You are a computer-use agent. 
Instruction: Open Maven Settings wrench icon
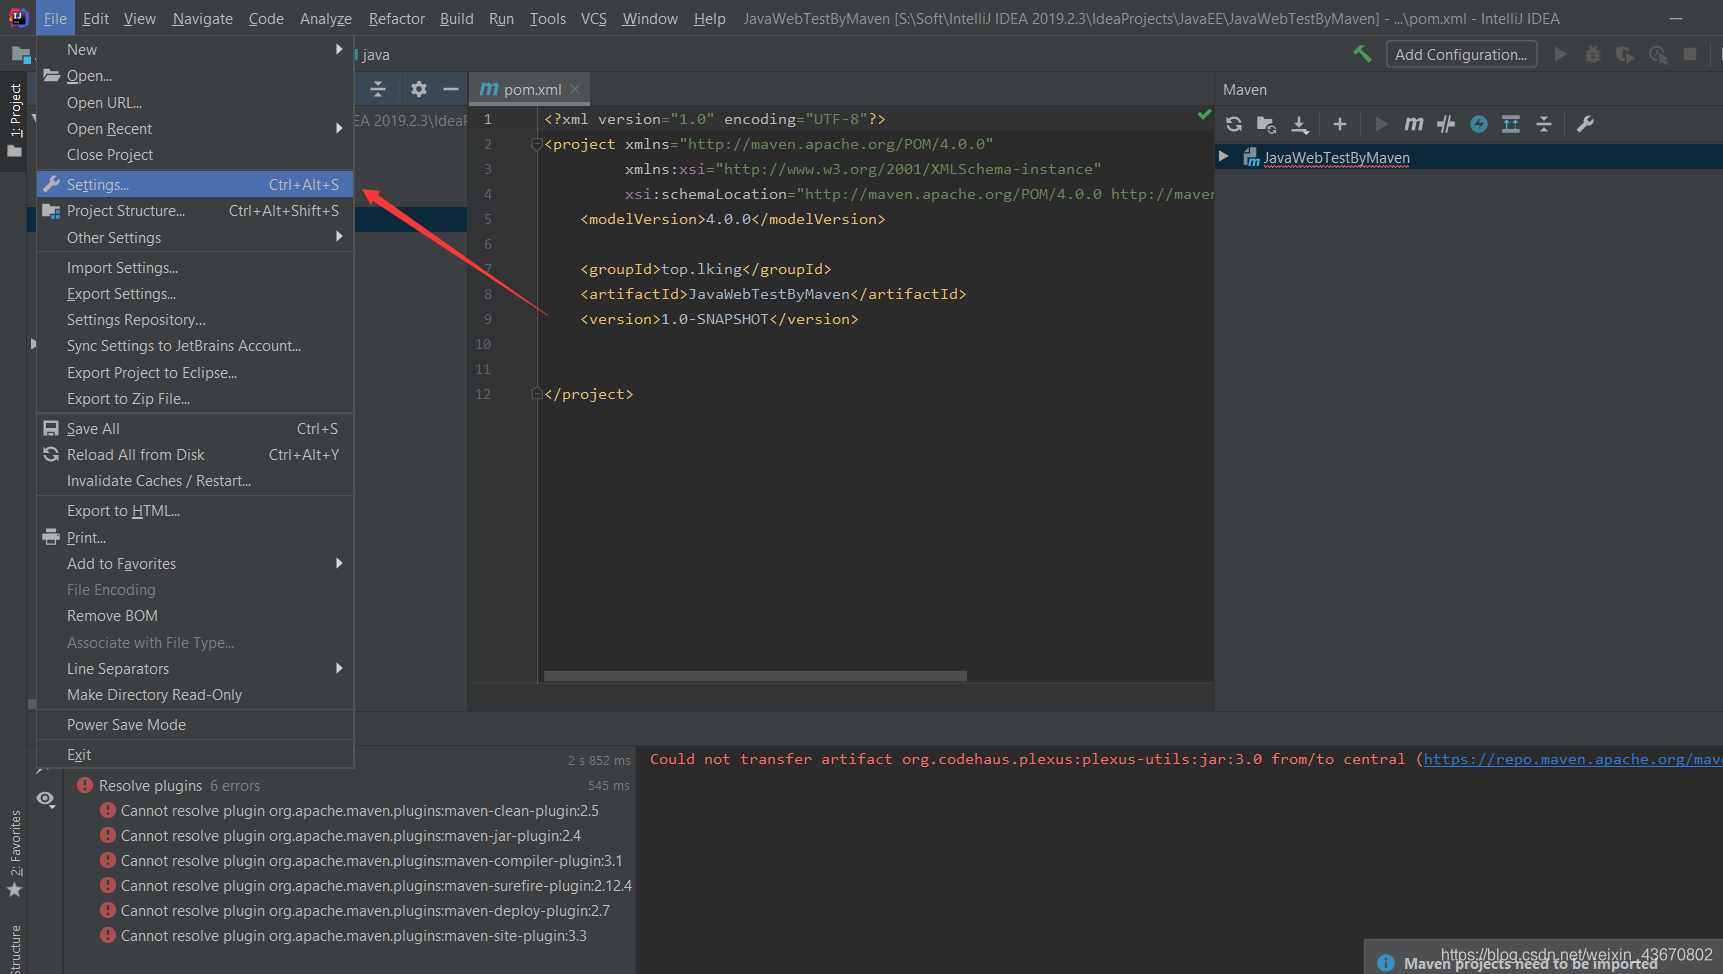coord(1585,124)
